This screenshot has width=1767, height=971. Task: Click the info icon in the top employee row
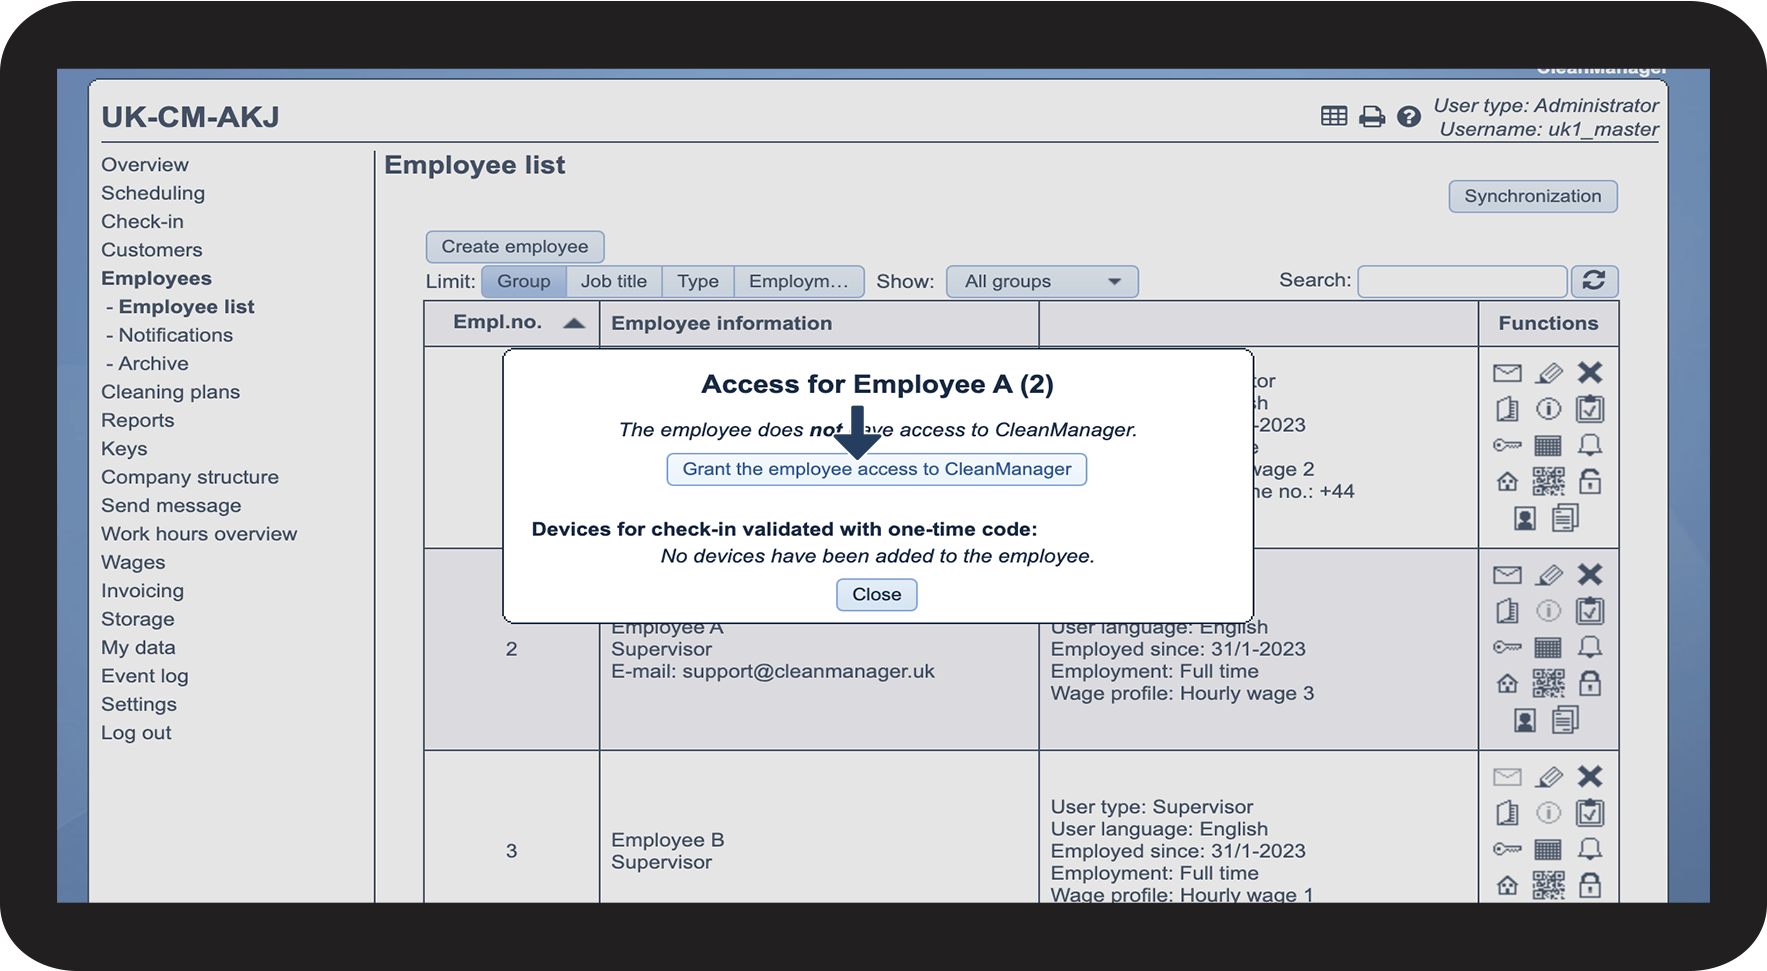click(1548, 409)
